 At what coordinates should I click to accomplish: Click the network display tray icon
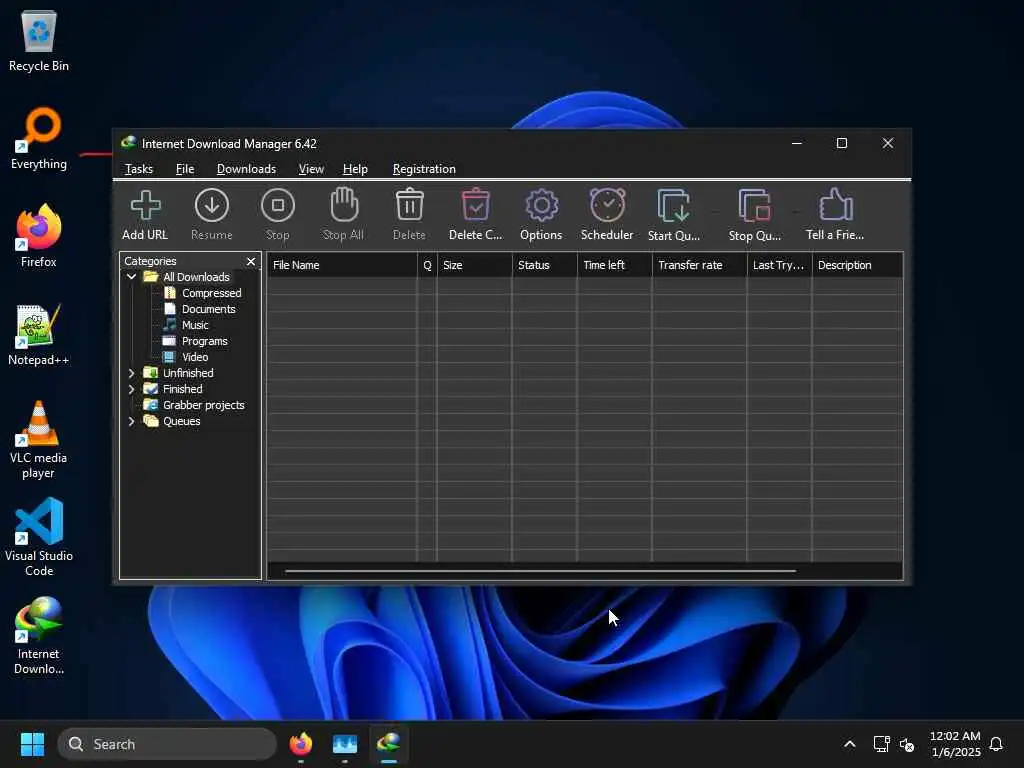point(881,744)
